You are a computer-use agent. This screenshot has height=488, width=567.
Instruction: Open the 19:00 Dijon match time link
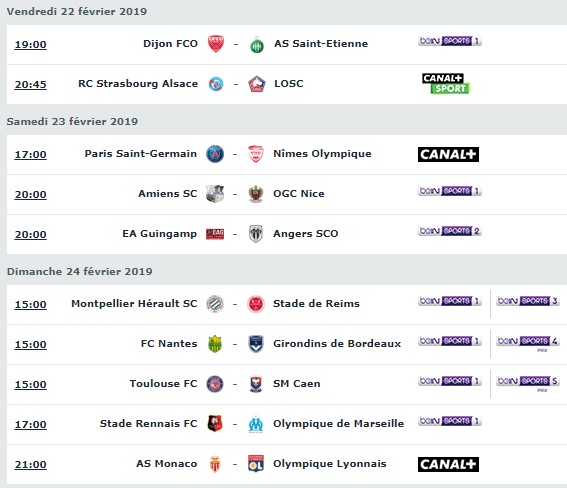point(30,44)
